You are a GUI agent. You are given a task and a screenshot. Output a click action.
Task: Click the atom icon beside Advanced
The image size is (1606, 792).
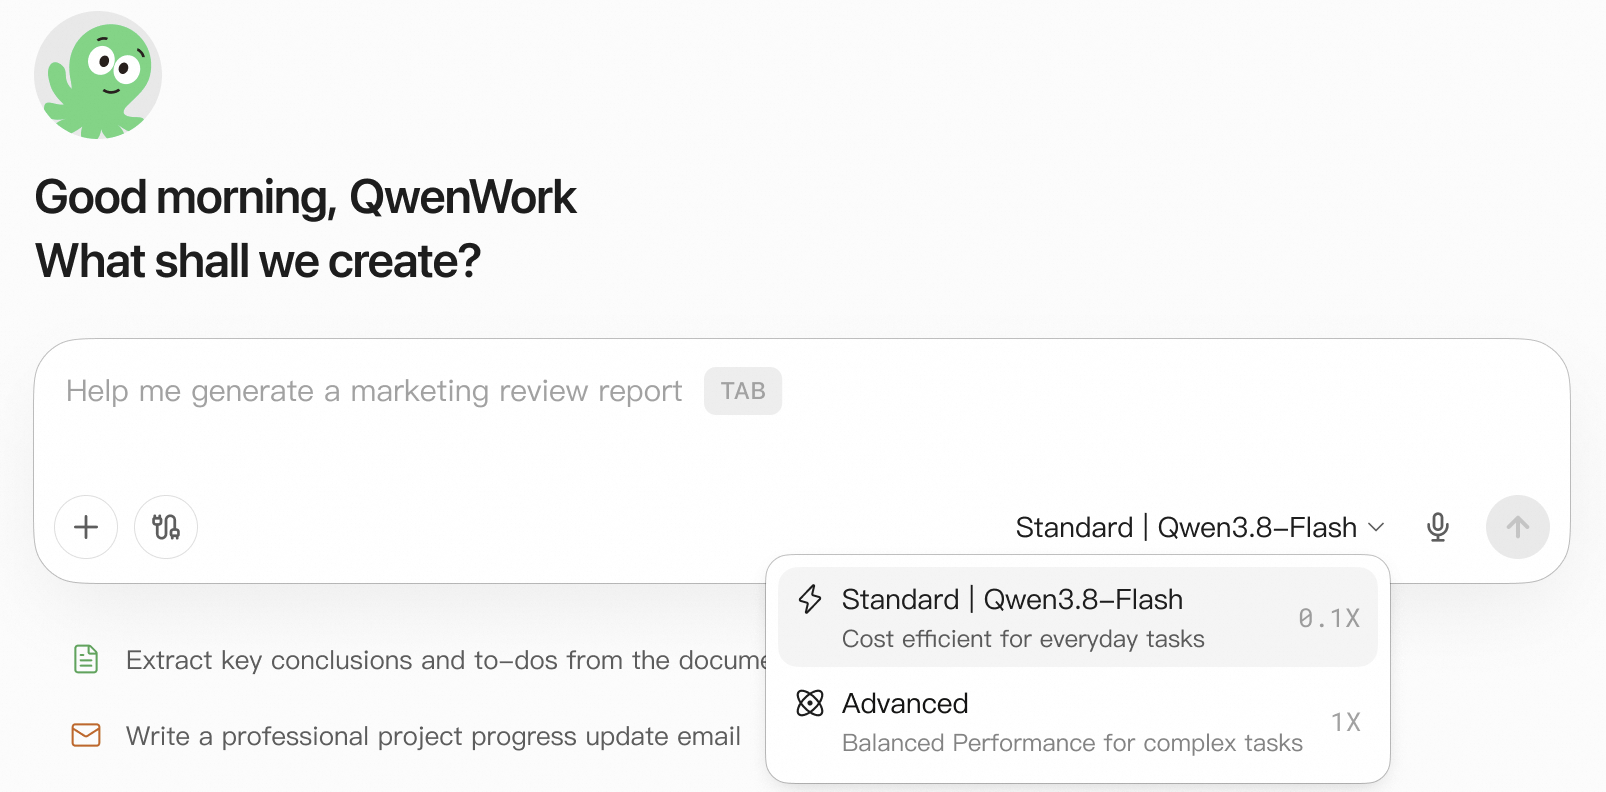coord(810,703)
